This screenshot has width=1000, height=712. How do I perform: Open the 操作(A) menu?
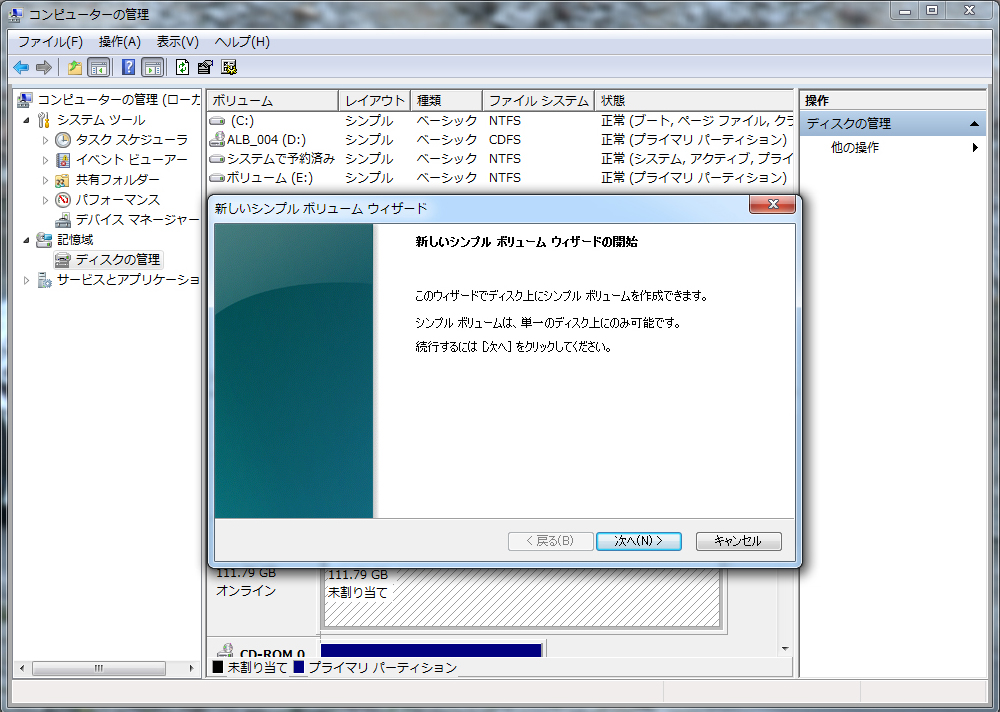(x=119, y=41)
